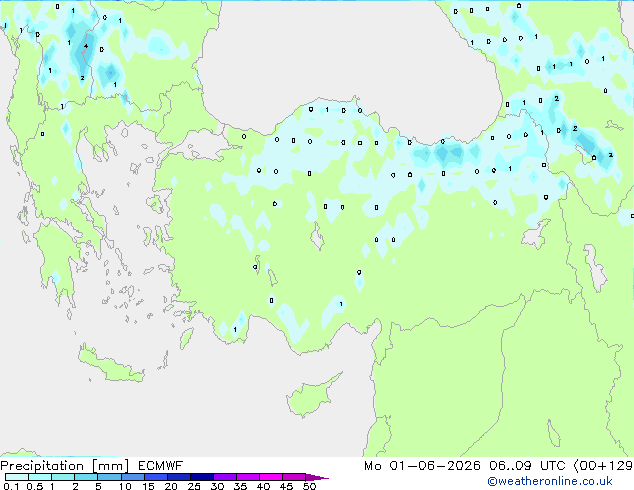Viewport: 634px width, 490px height.
Task: Click the '(00+129' forecast offset text
Action: point(603,466)
